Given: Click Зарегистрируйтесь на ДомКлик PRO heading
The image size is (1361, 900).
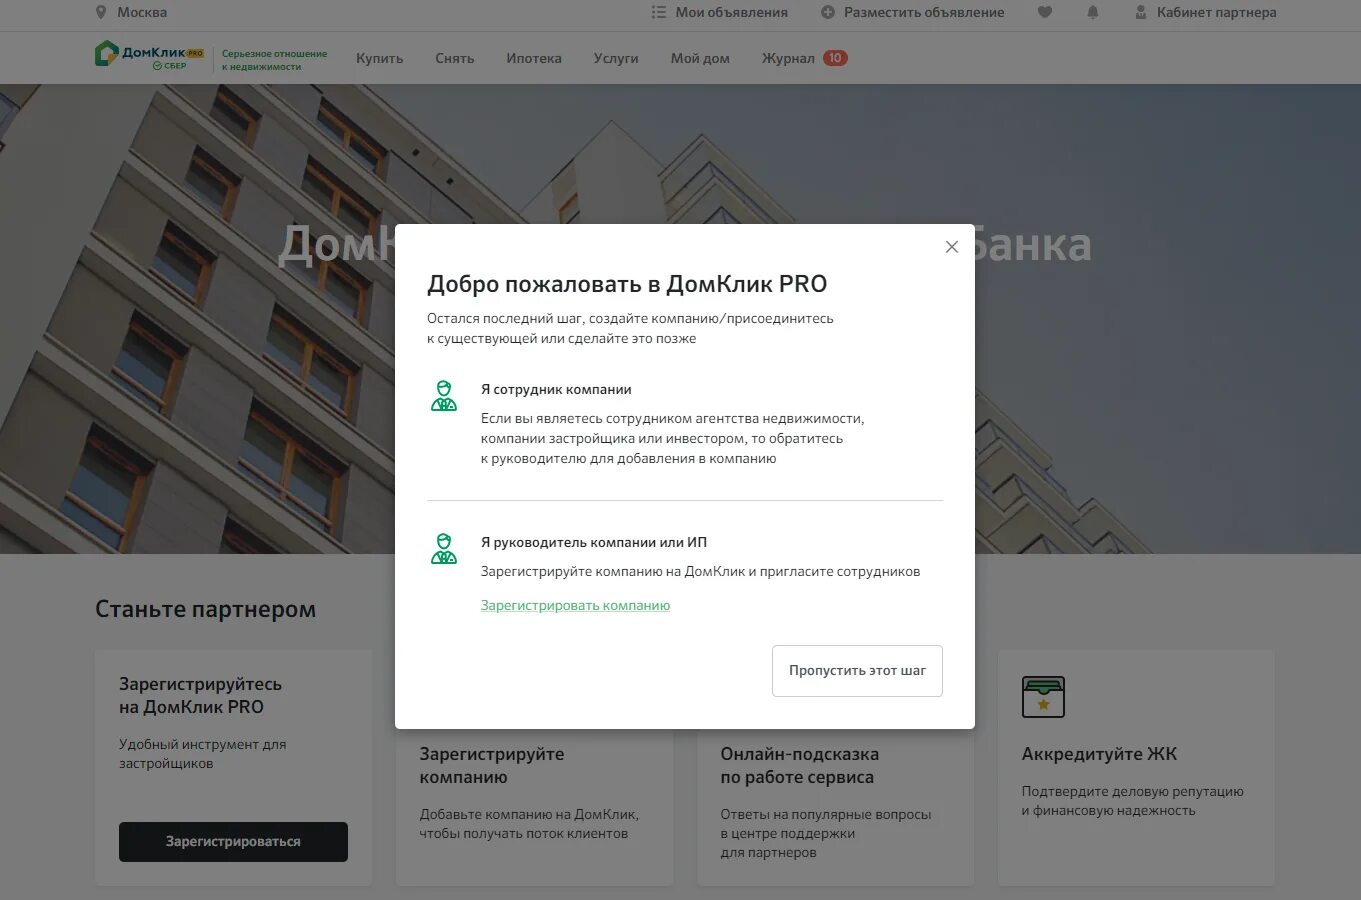Looking at the screenshot, I should (x=200, y=695).
